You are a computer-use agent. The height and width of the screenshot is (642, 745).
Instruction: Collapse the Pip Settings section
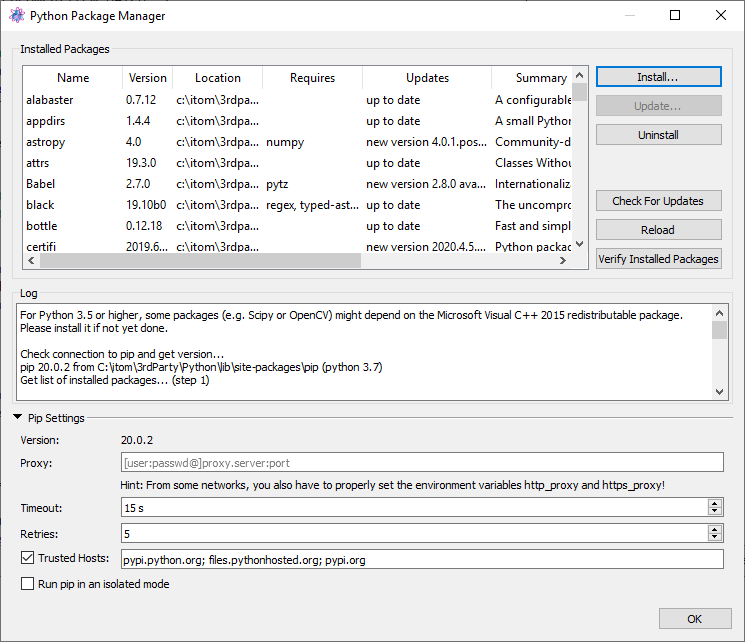[x=18, y=417]
